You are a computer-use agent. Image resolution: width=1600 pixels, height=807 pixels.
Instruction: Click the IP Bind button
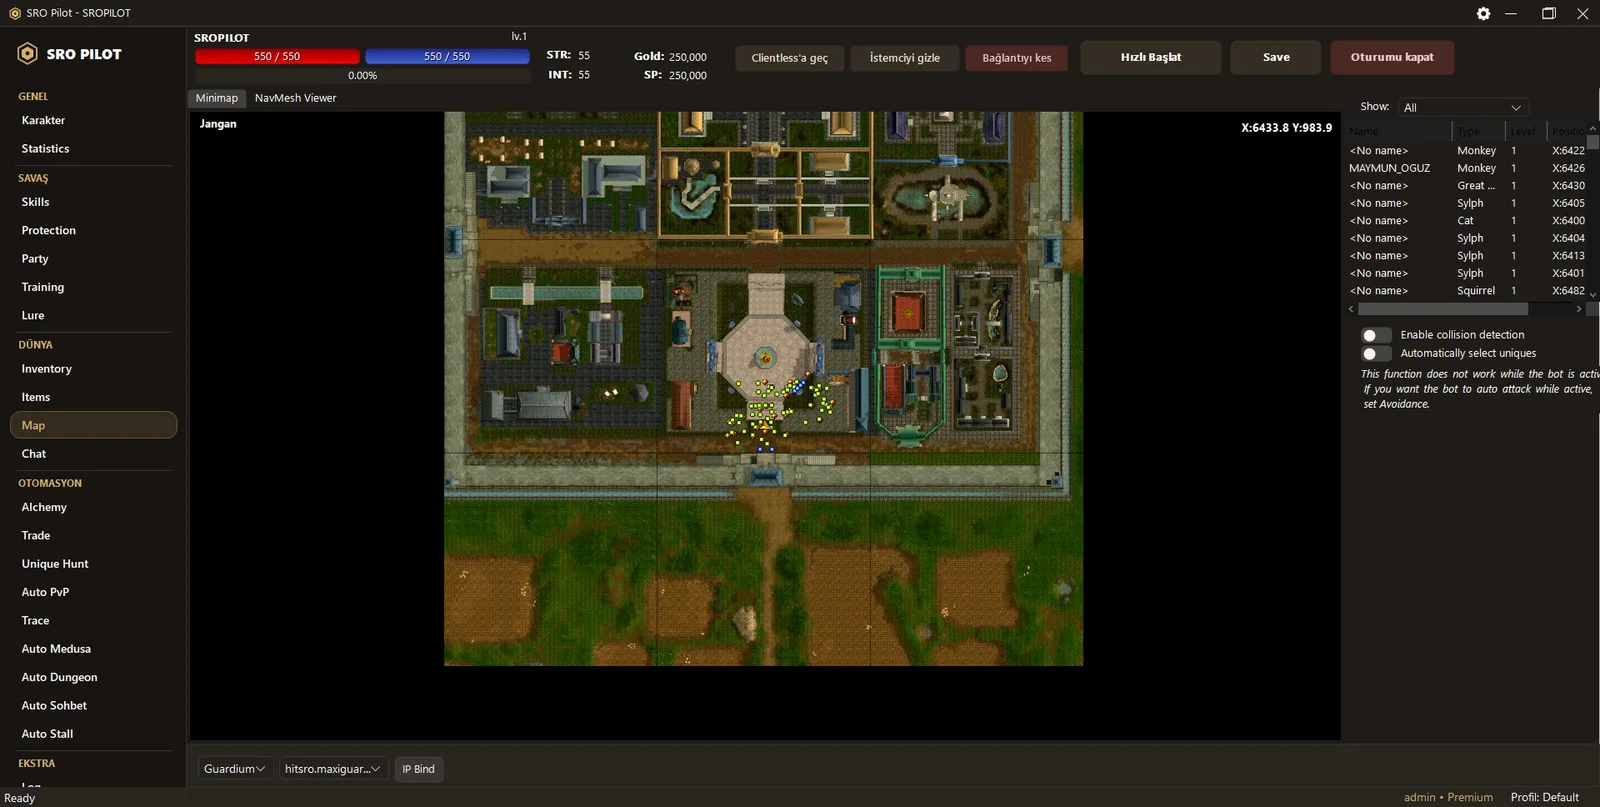[419, 769]
